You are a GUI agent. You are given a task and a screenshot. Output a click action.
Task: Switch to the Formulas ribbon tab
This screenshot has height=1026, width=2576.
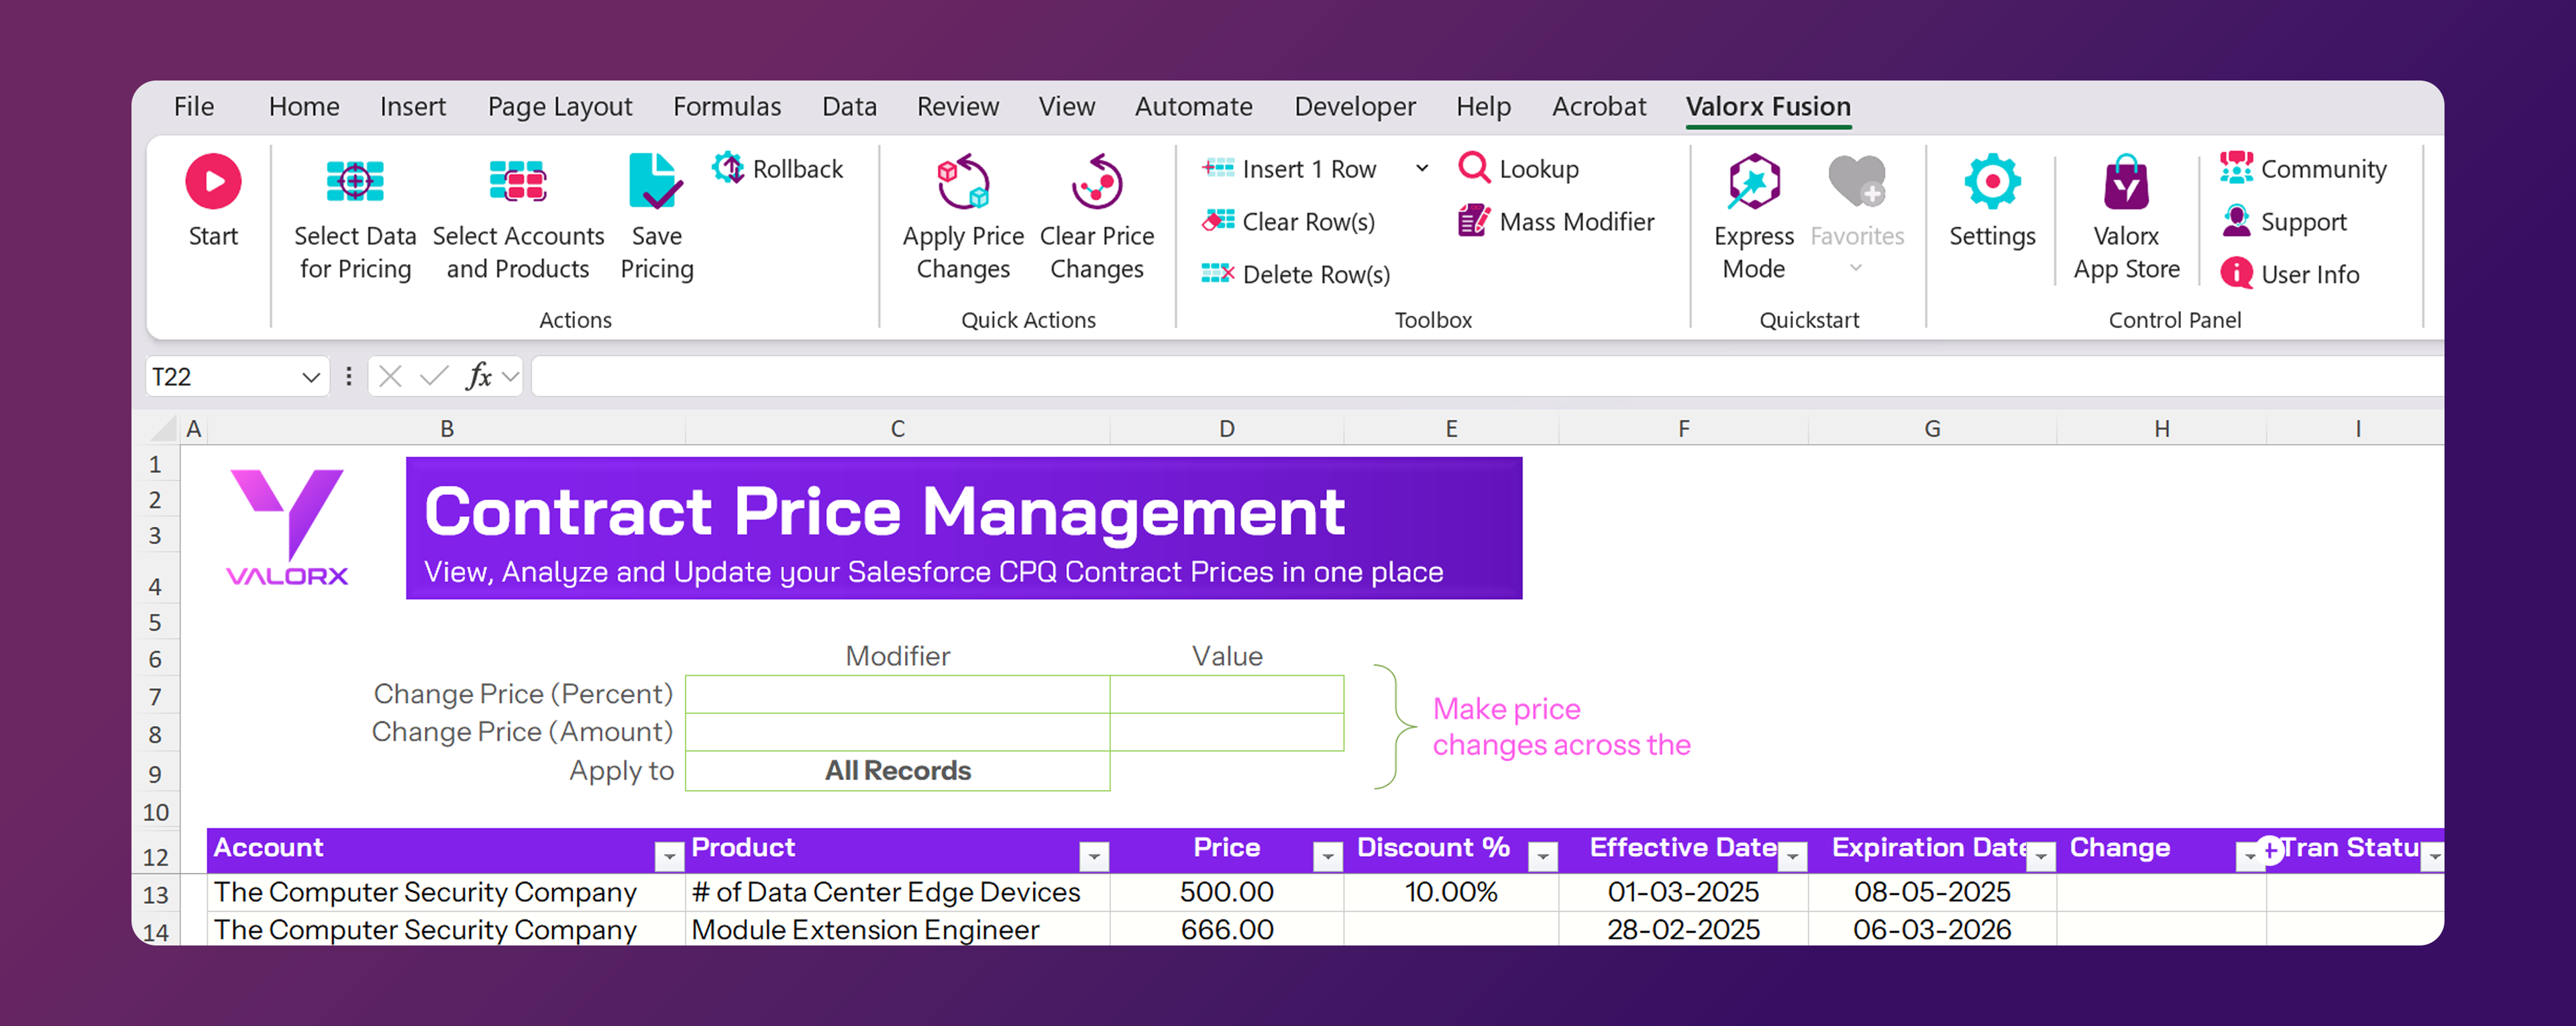[726, 107]
